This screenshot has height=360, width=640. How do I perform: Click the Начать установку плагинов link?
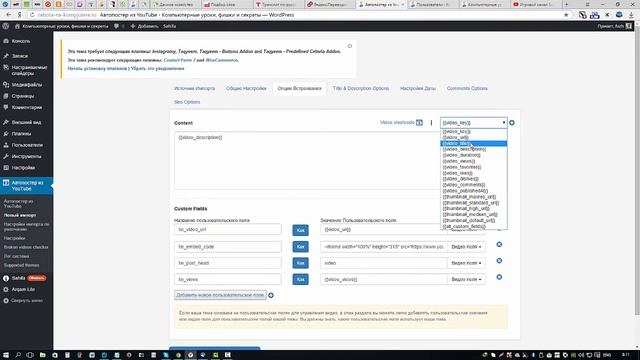point(97,69)
